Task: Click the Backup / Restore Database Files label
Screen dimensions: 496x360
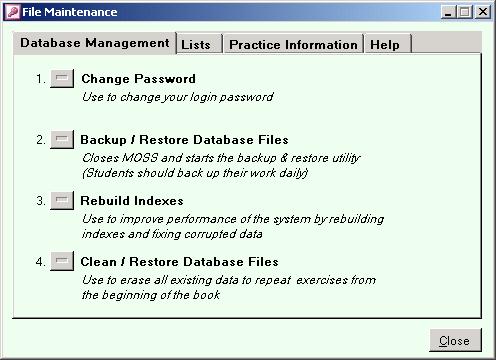Action: click(184, 140)
